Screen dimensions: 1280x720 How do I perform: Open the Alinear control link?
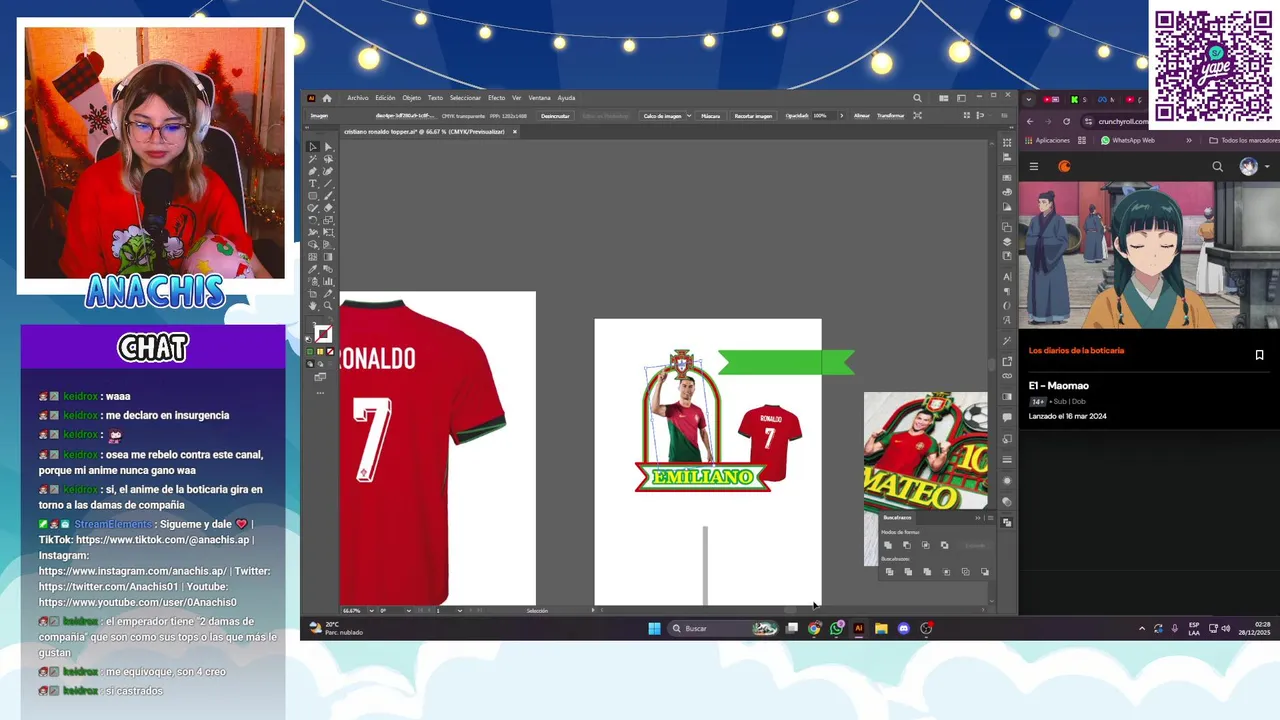(x=862, y=116)
